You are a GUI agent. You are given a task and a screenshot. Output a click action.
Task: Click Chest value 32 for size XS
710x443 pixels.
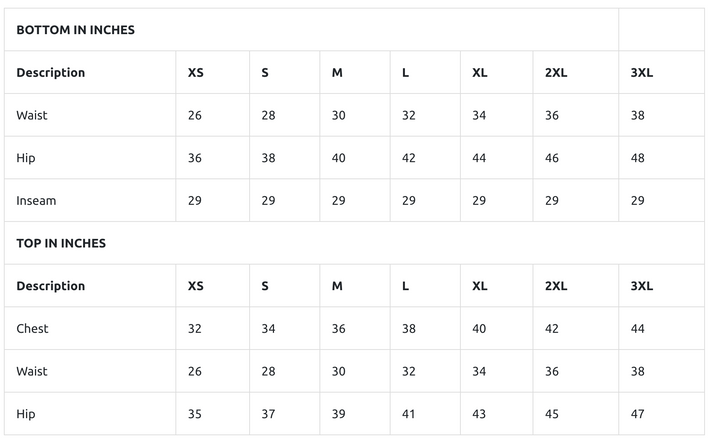pyautogui.click(x=195, y=328)
